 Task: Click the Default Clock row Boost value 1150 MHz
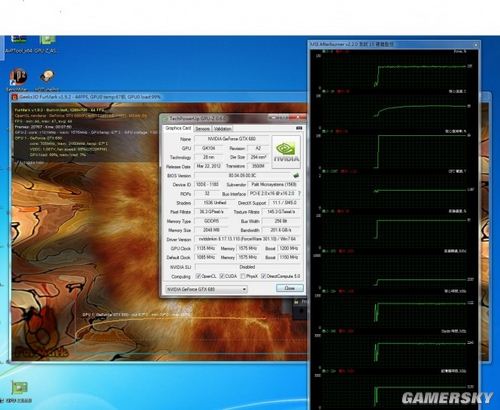click(289, 257)
